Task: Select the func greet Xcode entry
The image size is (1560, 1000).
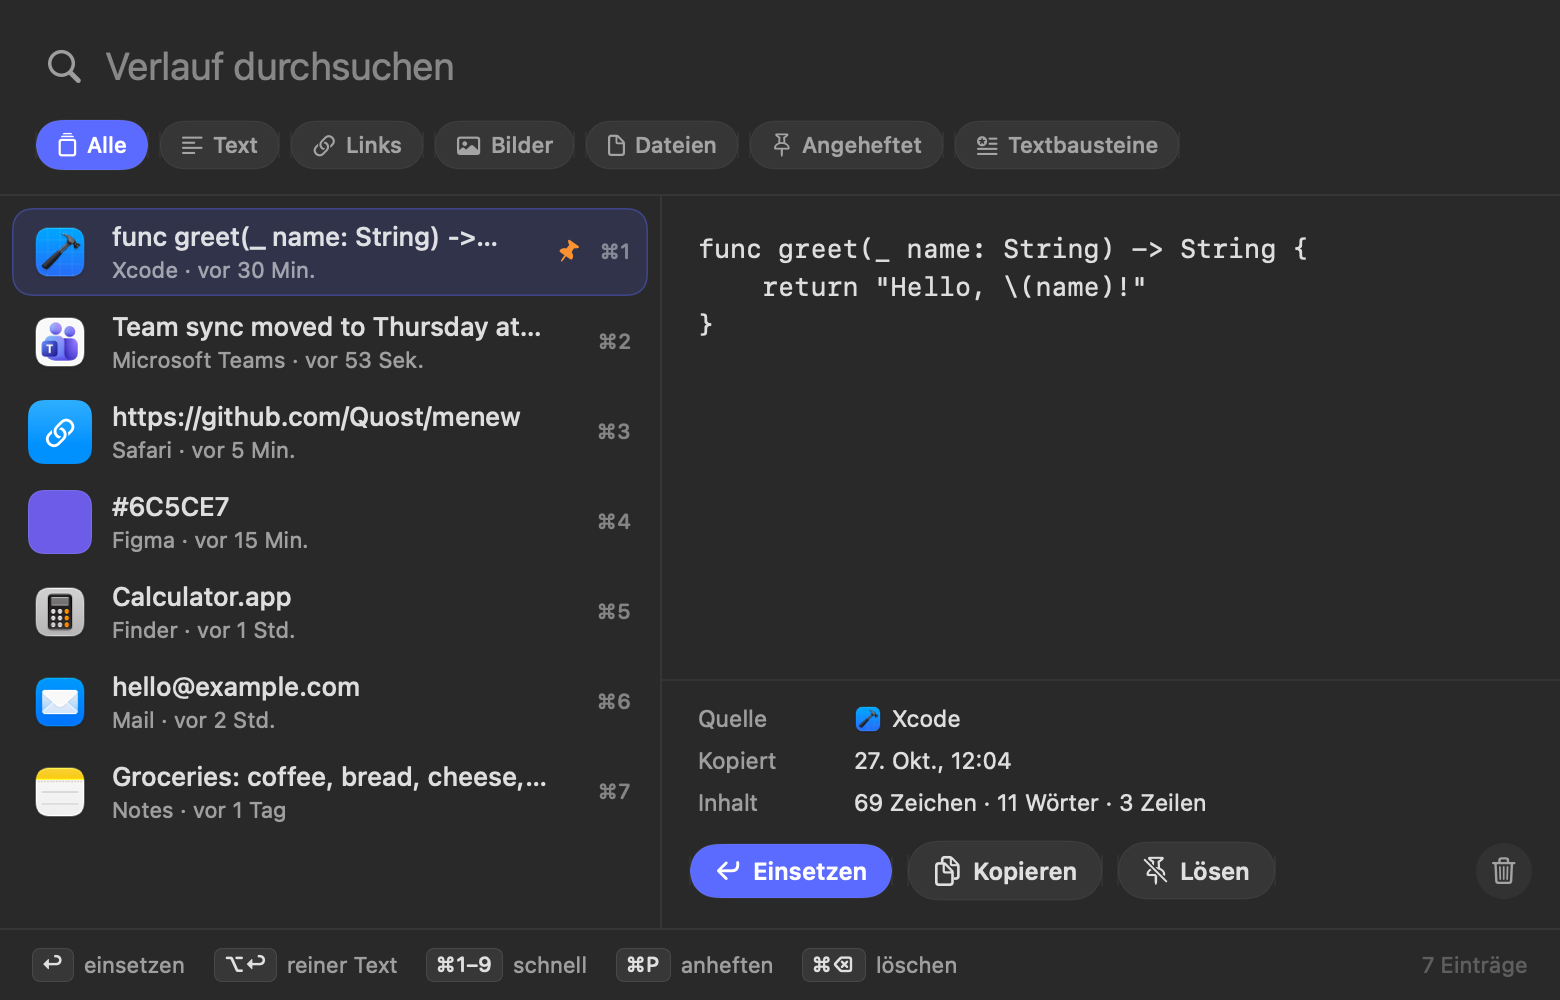Action: pos(330,252)
